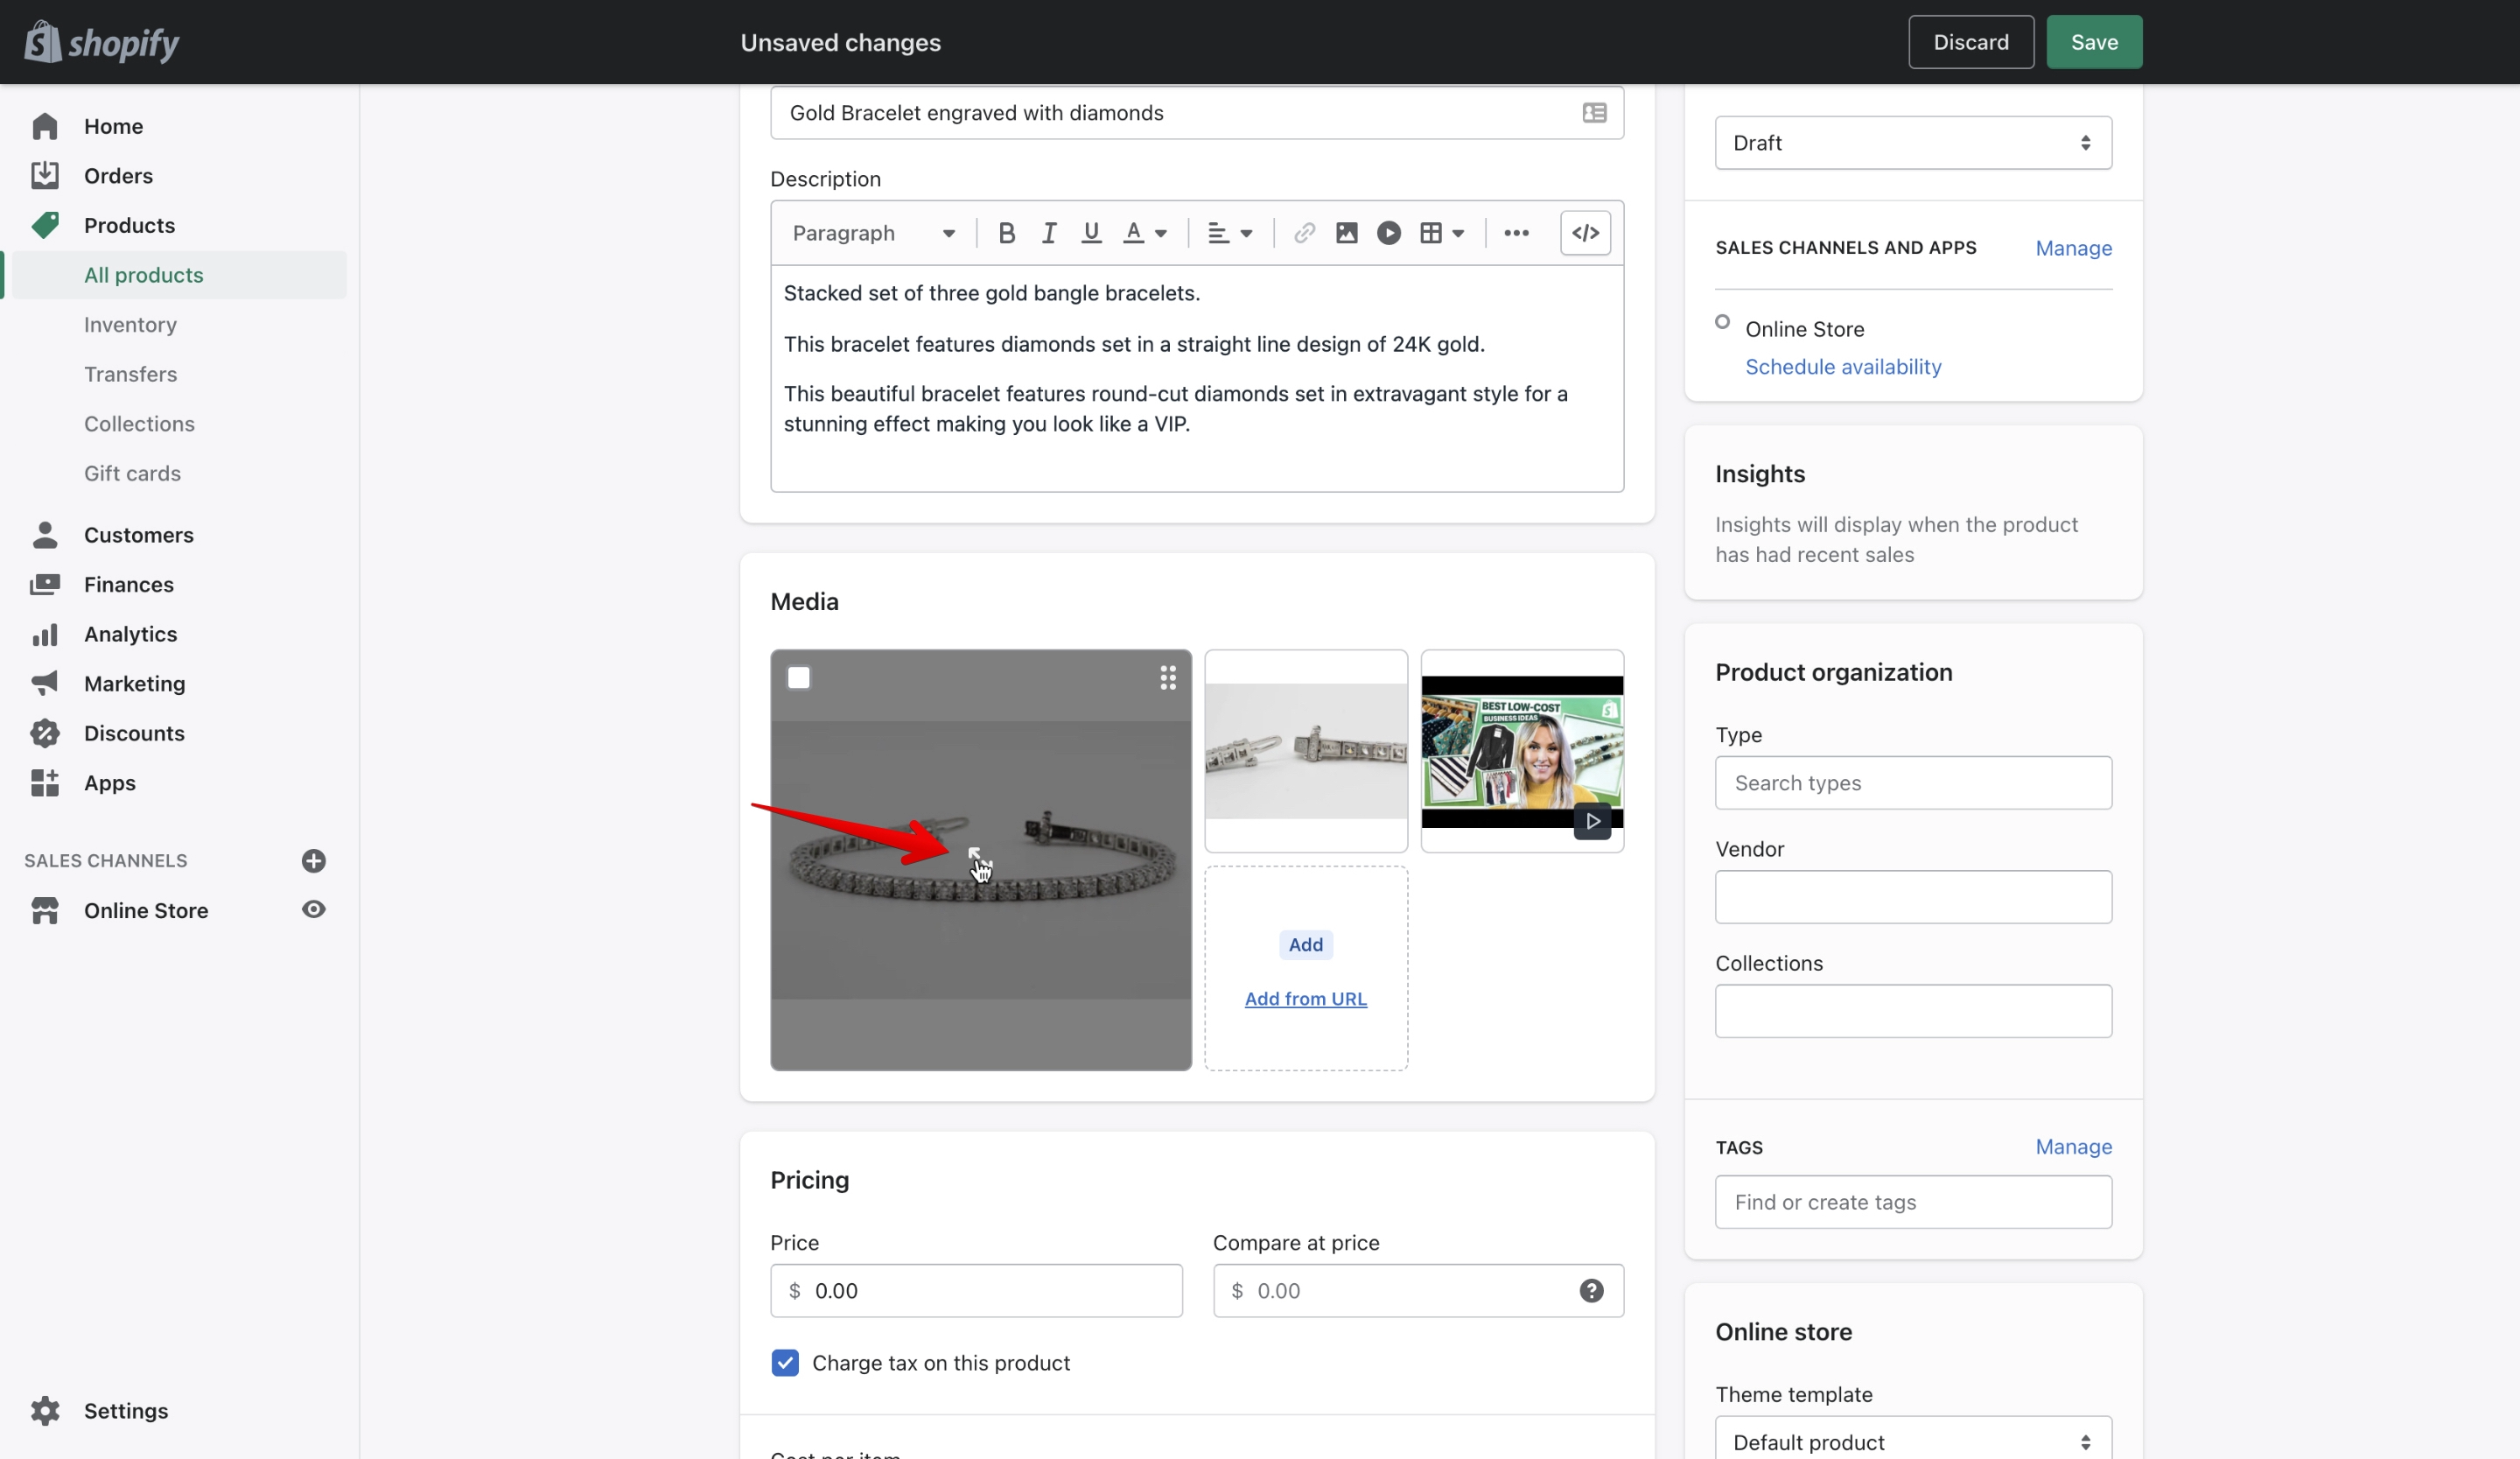Discard unsaved changes

click(x=1970, y=42)
